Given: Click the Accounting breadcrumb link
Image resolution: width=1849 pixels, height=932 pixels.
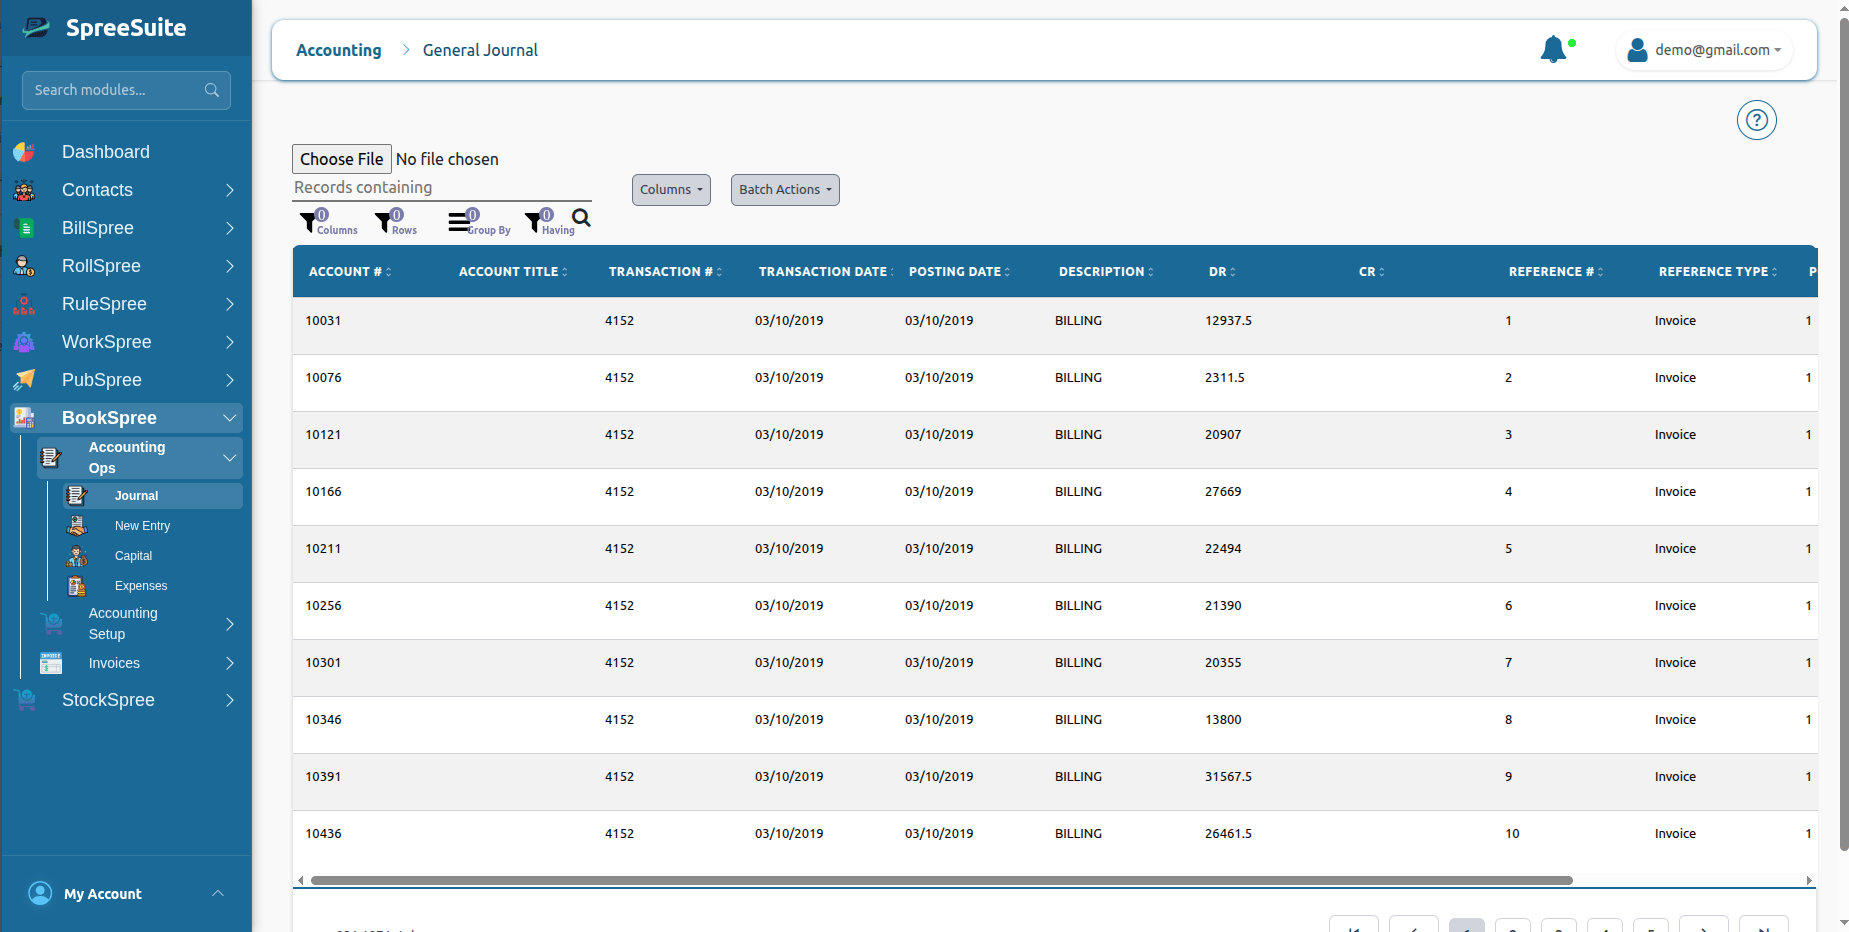Looking at the screenshot, I should pos(338,50).
